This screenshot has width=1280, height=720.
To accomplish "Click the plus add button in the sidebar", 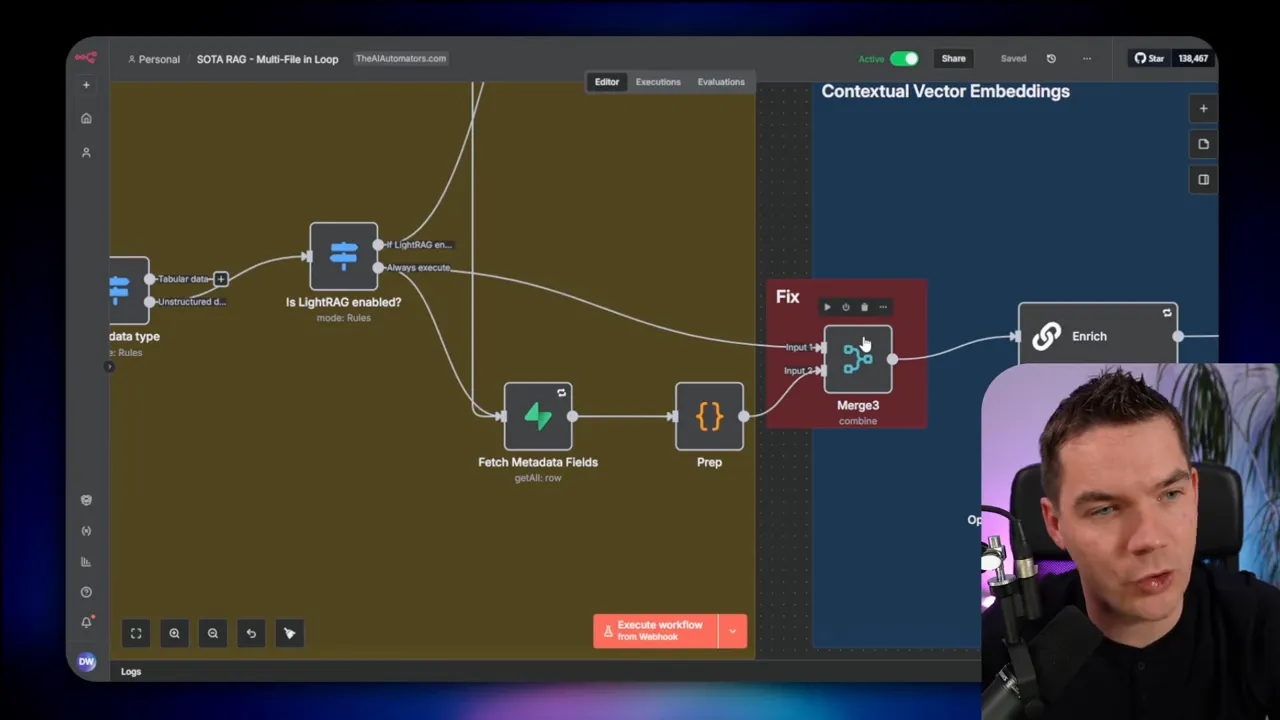I will 86,85.
